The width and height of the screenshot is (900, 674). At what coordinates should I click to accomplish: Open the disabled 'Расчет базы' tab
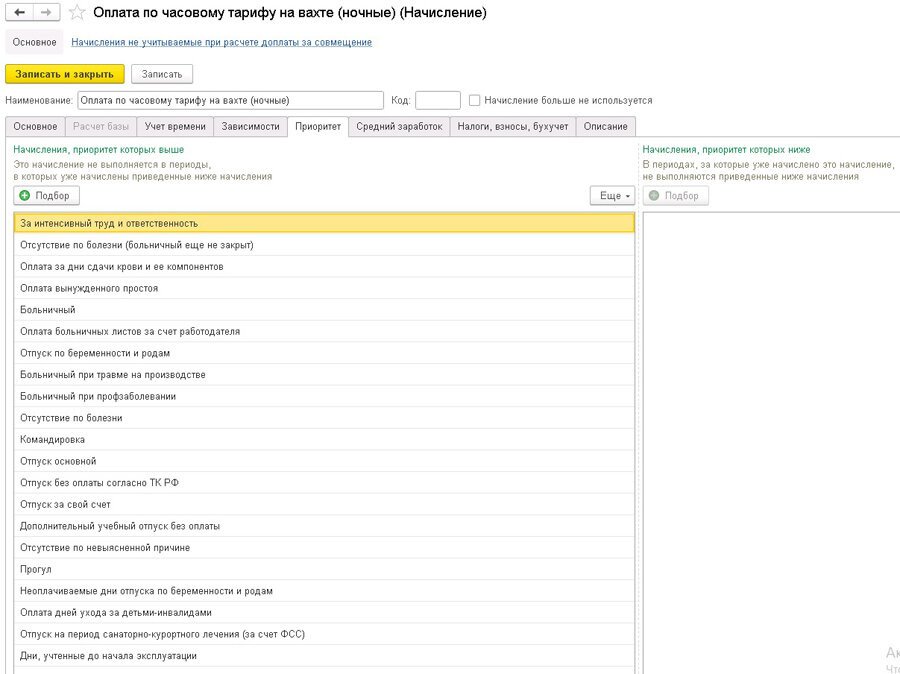tap(101, 126)
